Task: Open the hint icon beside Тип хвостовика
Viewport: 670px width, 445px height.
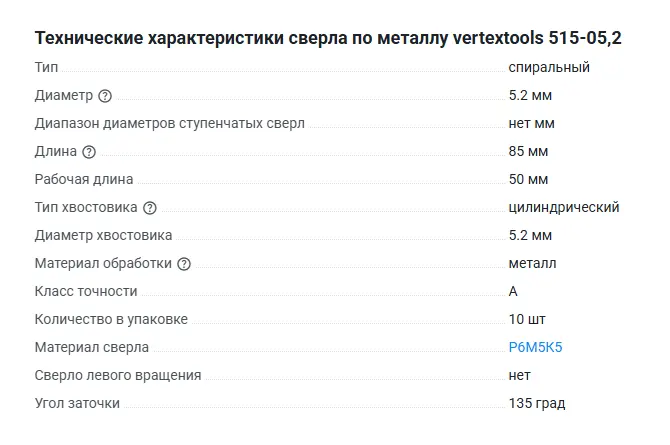Action: [150, 208]
